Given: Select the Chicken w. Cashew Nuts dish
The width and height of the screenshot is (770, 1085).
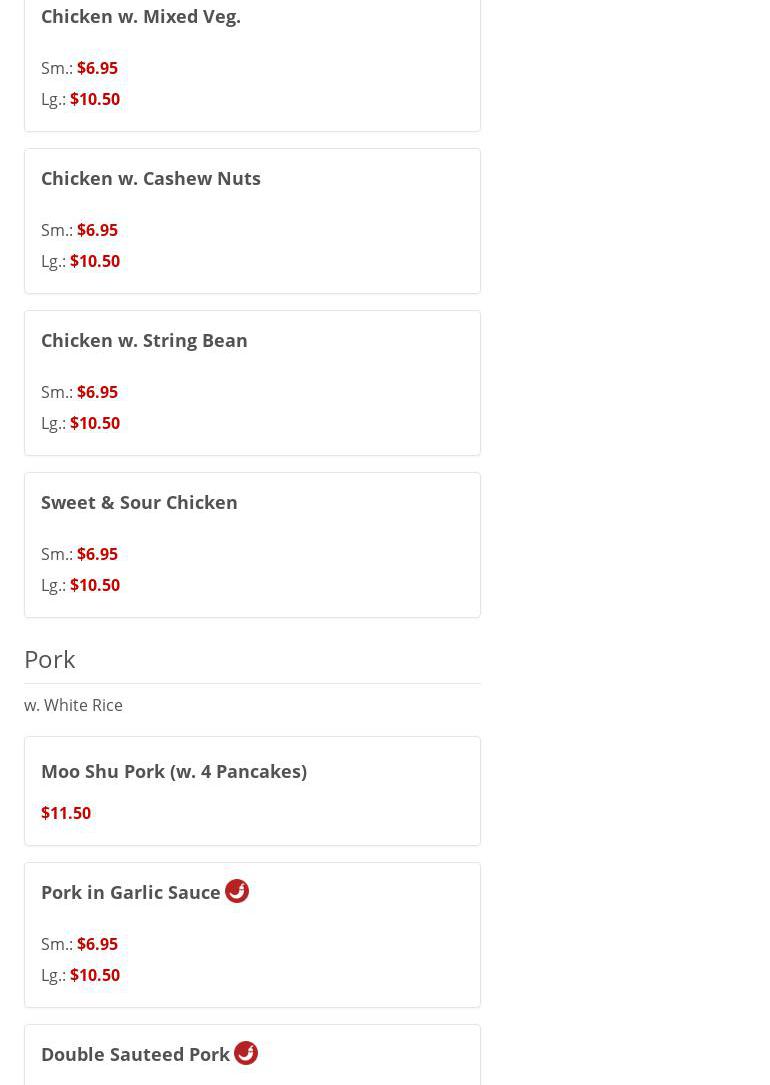Looking at the screenshot, I should tap(151, 179).
